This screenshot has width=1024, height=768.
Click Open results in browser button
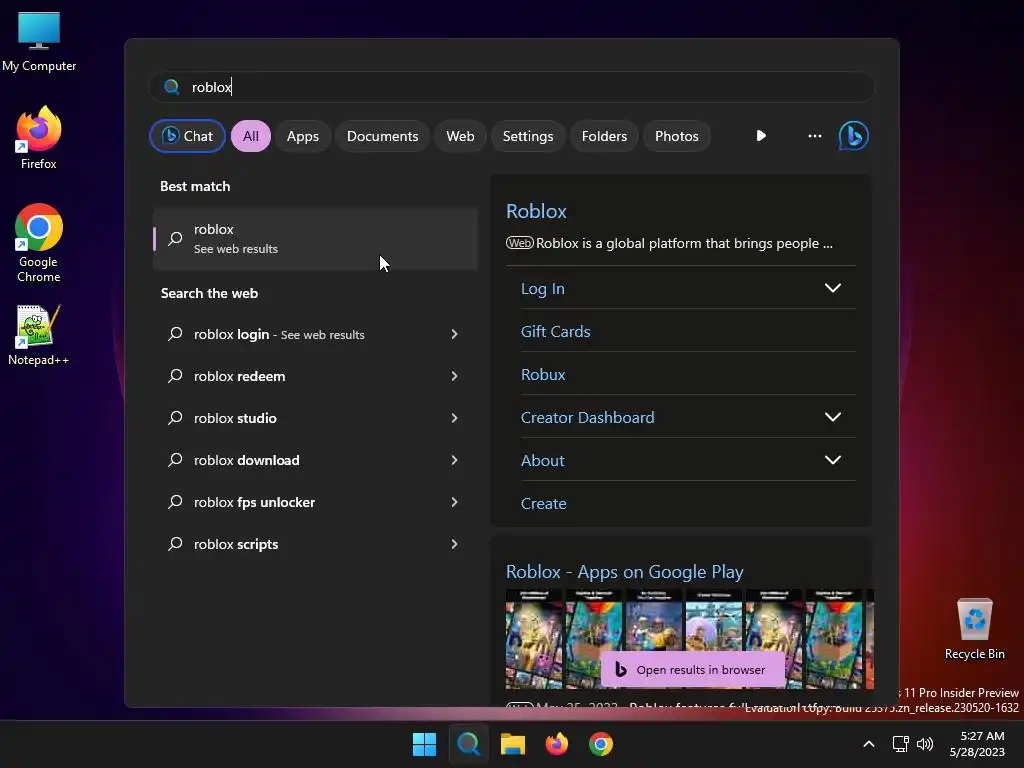tap(692, 669)
